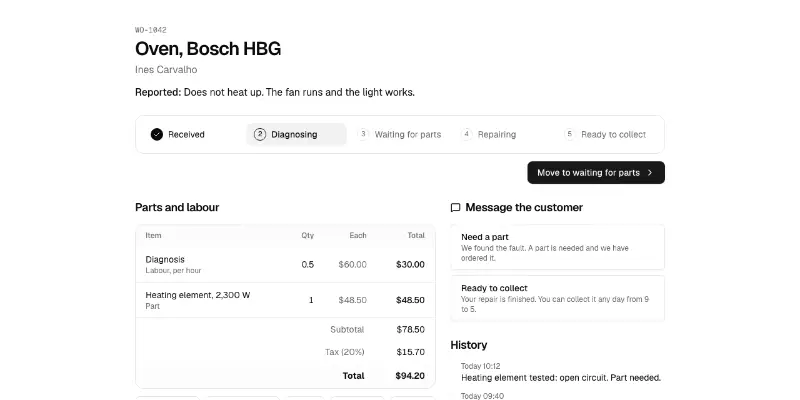This screenshot has width=800, height=400.
Task: Click the speech bubble icon by Message the customer
Action: 456,208
